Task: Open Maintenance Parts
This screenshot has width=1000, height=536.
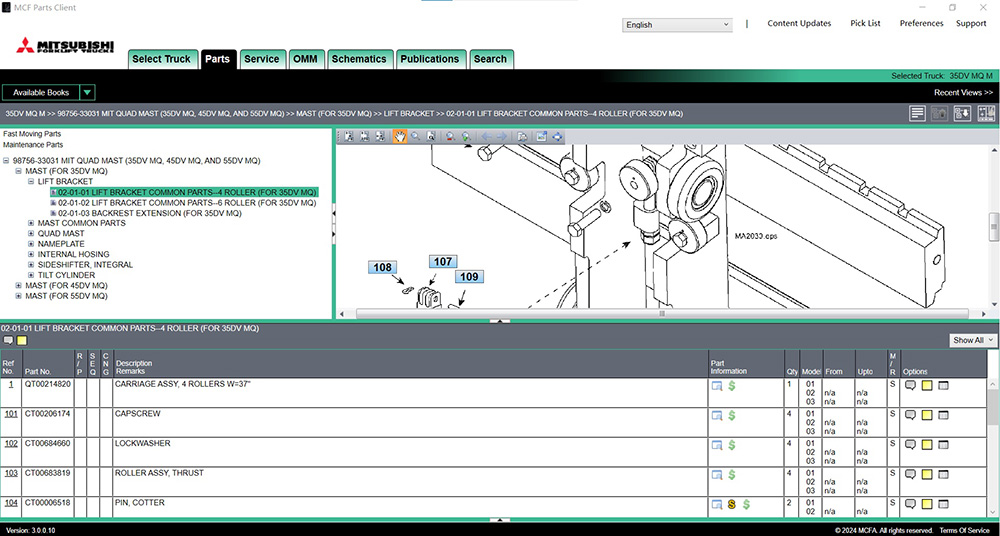Action: tap(33, 145)
